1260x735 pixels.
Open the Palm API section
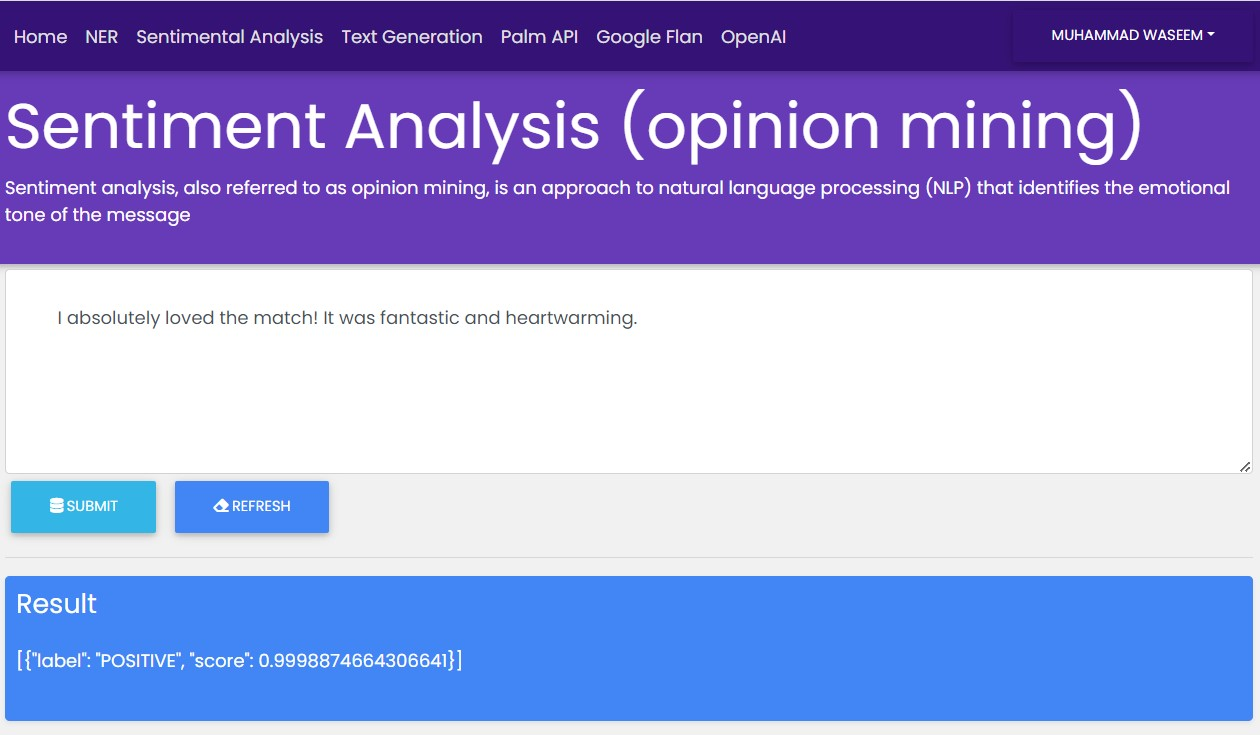[x=539, y=36]
